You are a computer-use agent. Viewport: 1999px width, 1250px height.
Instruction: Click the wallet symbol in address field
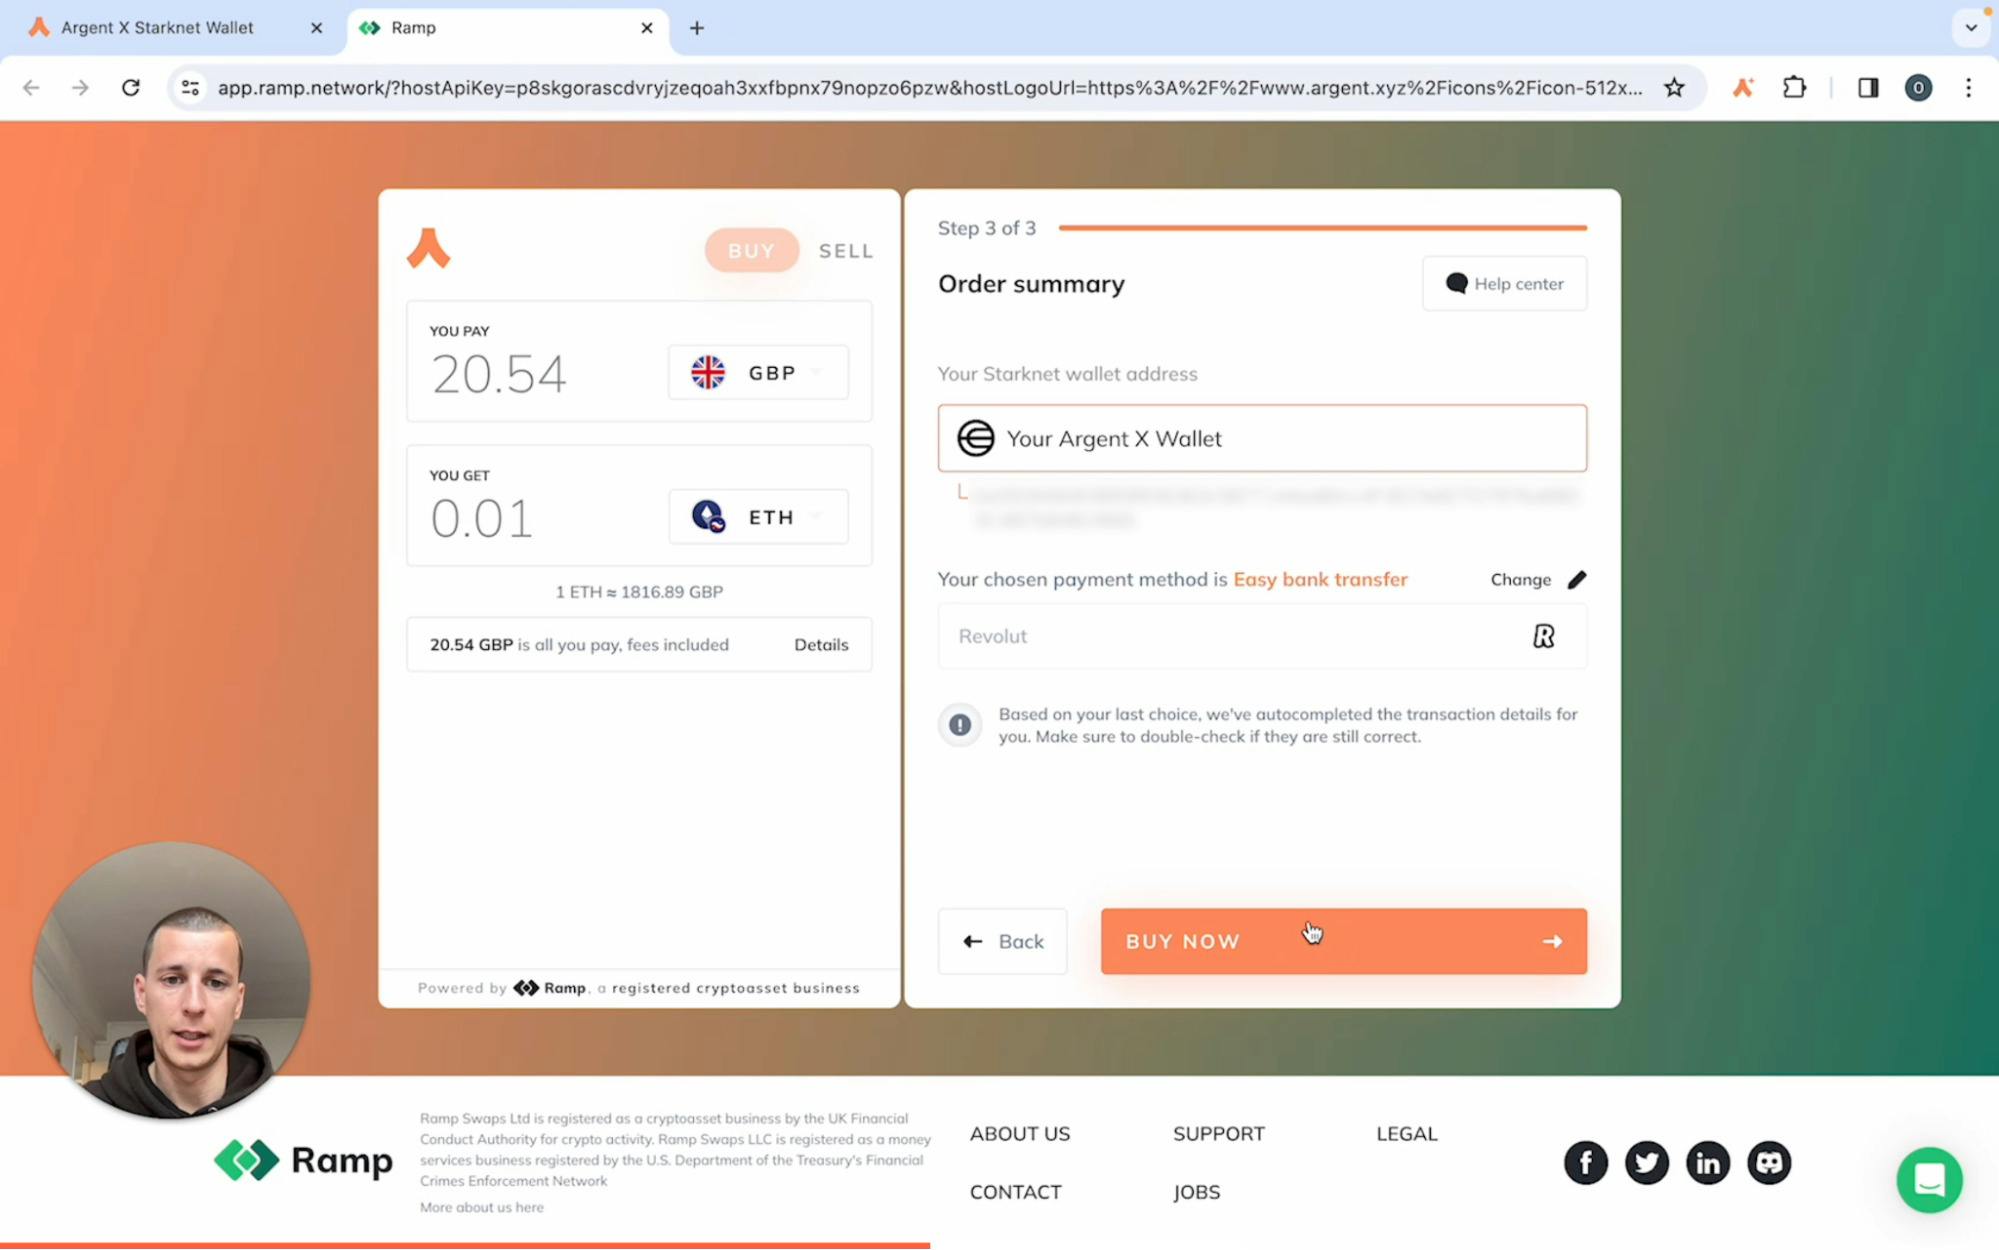[975, 438]
